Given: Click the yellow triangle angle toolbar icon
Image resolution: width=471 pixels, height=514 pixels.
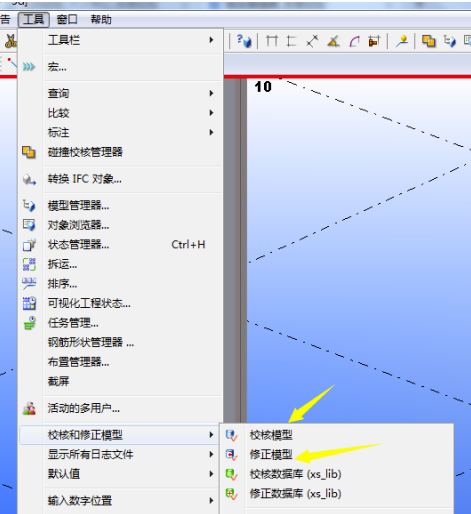Looking at the screenshot, I should pyautogui.click(x=333, y=41).
